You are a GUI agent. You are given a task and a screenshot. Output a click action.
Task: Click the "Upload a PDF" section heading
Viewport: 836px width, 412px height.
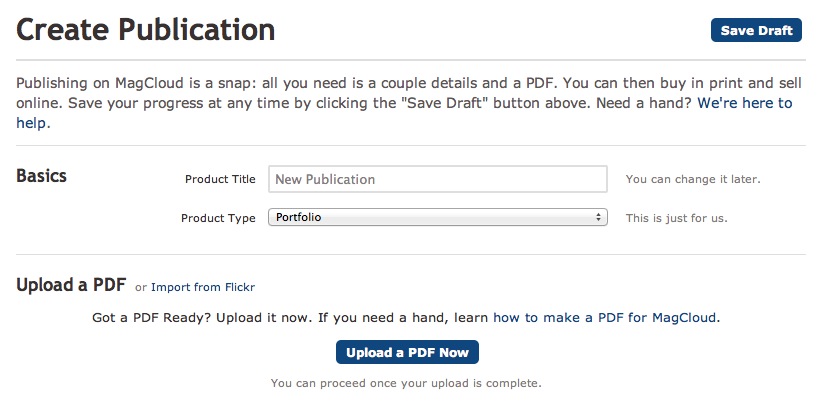pyautogui.click(x=71, y=285)
